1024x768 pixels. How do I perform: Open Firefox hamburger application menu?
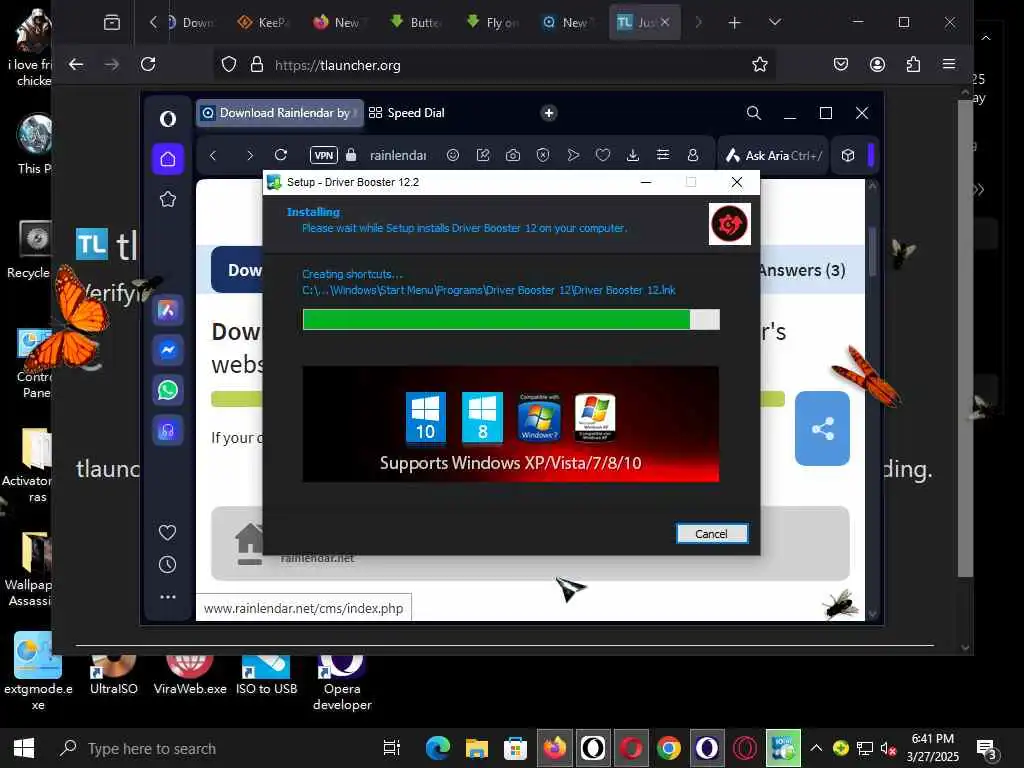click(x=949, y=64)
